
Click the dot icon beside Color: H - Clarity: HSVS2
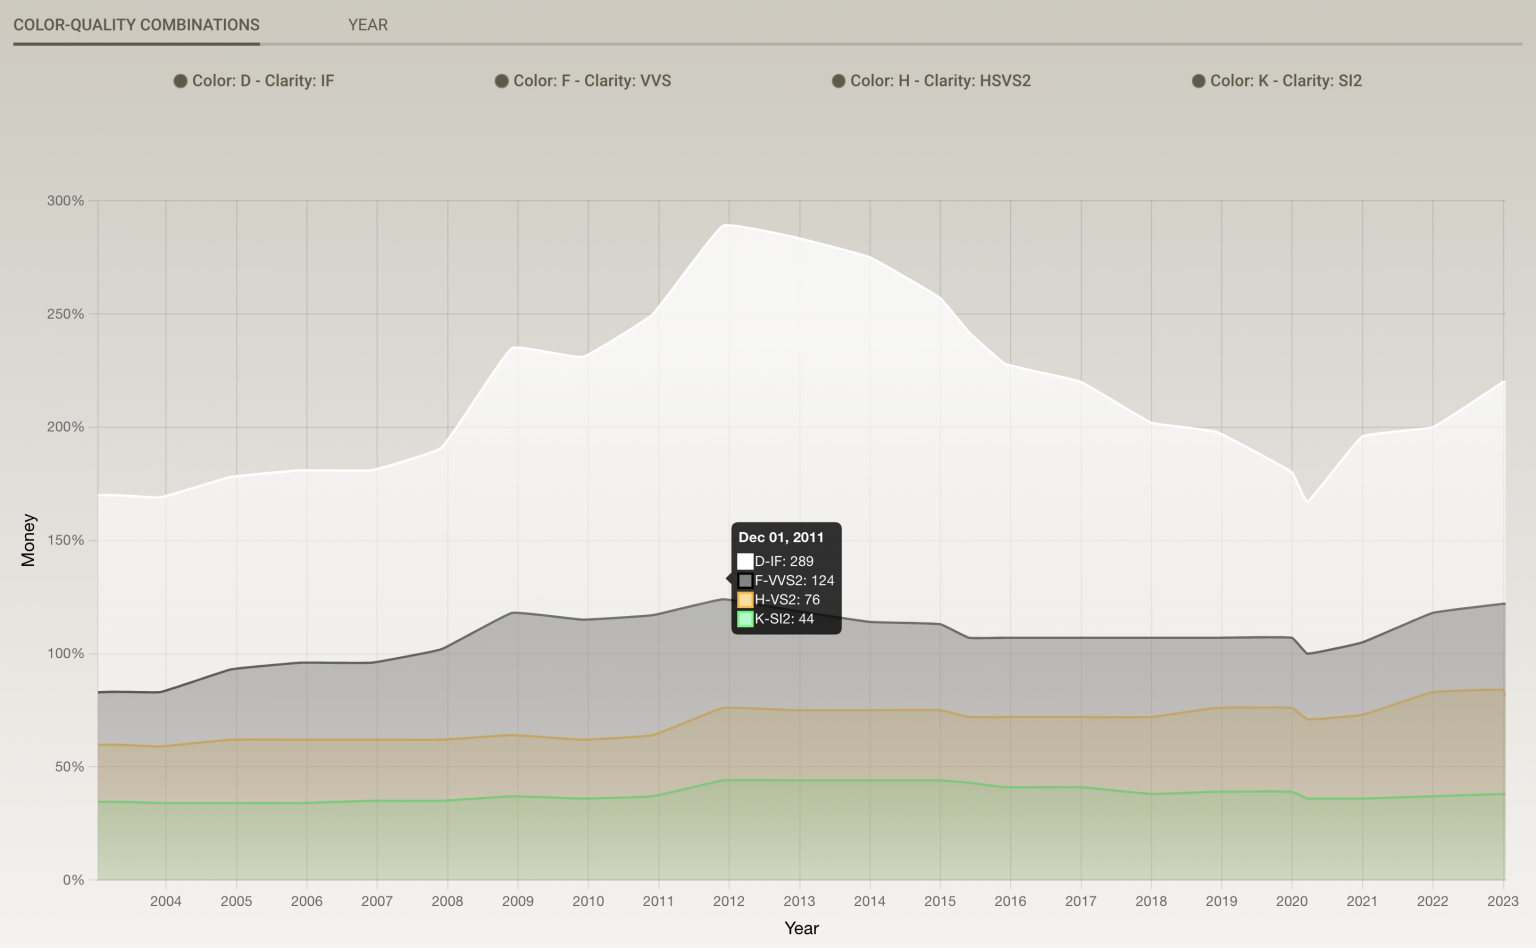(839, 81)
